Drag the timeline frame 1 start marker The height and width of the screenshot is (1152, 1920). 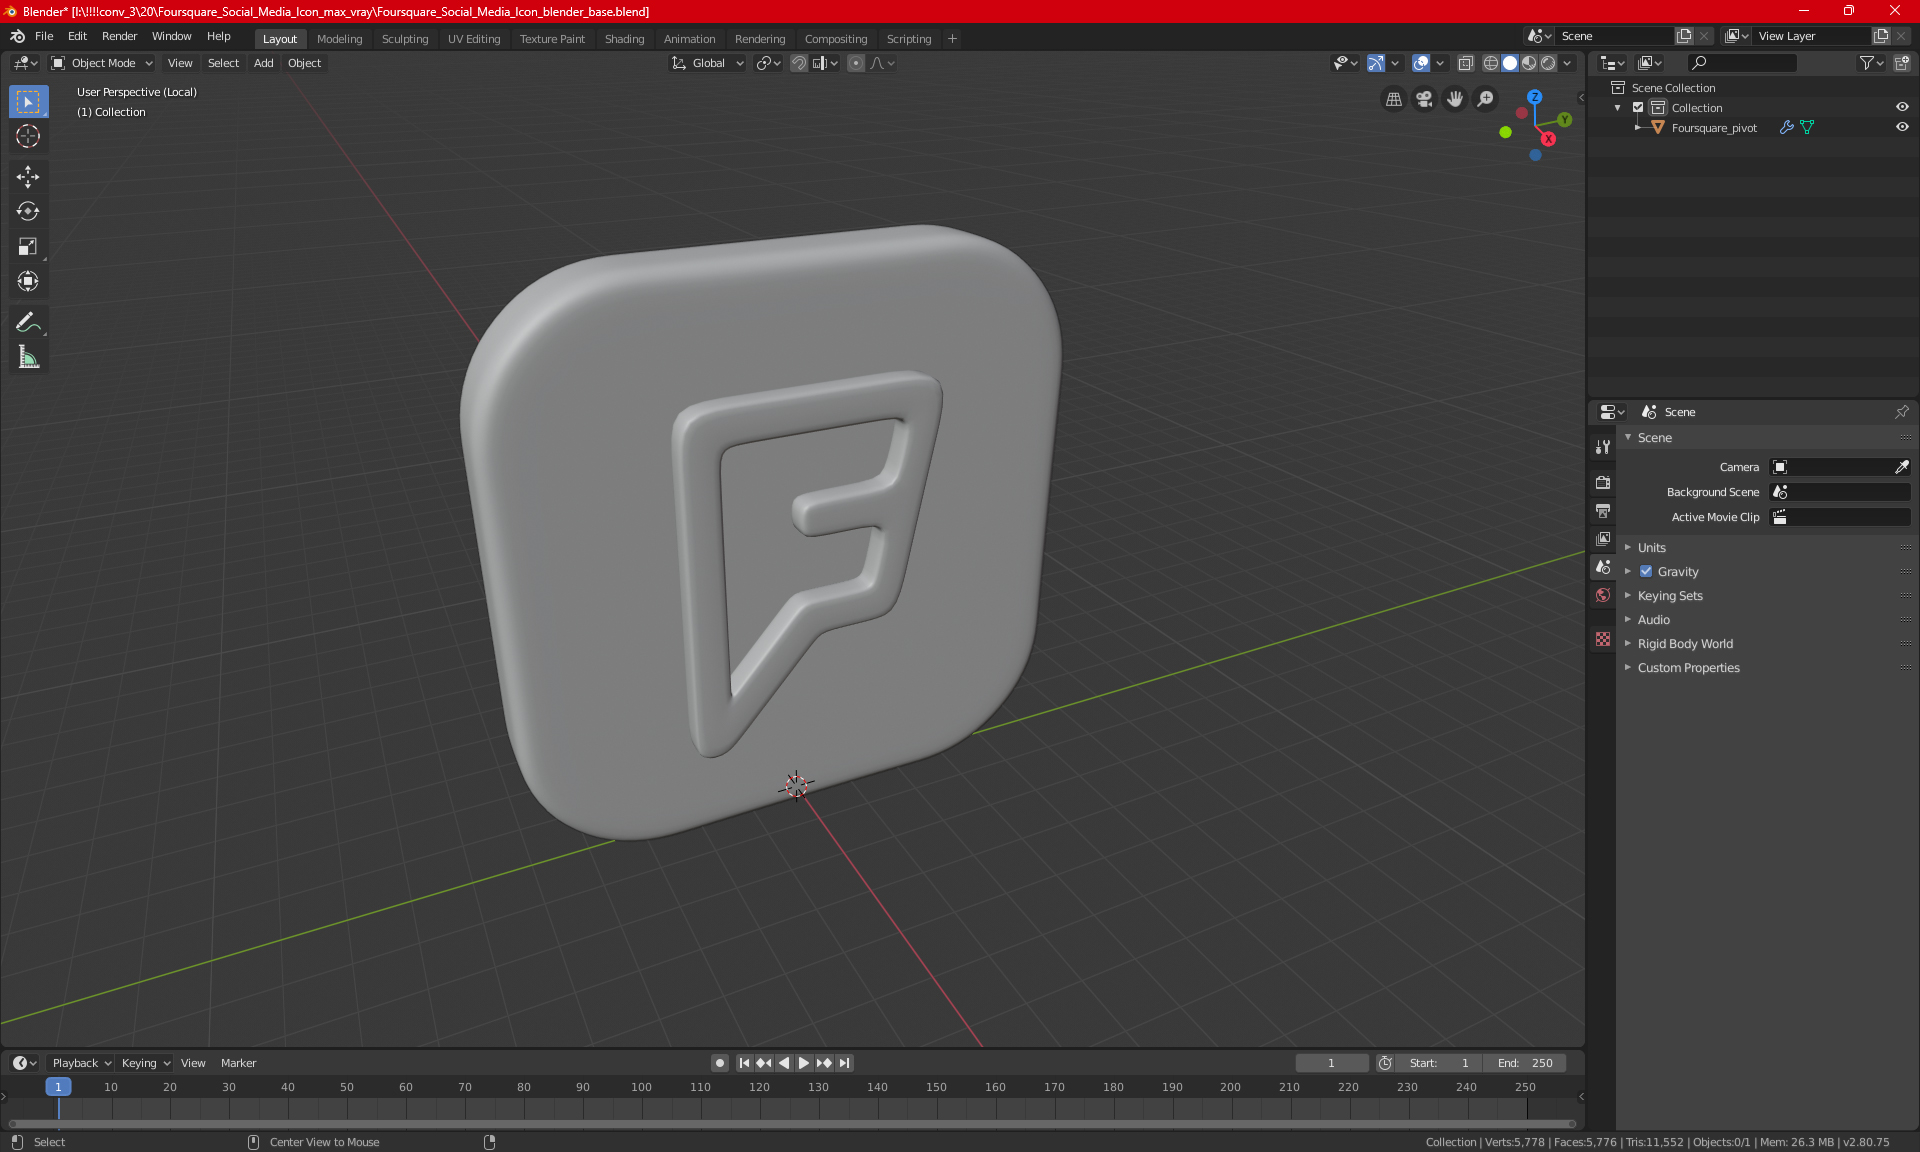(58, 1086)
